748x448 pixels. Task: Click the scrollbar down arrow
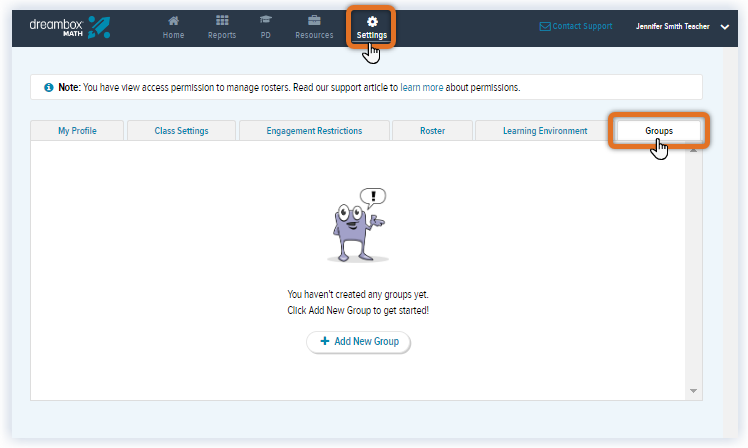coord(693,390)
